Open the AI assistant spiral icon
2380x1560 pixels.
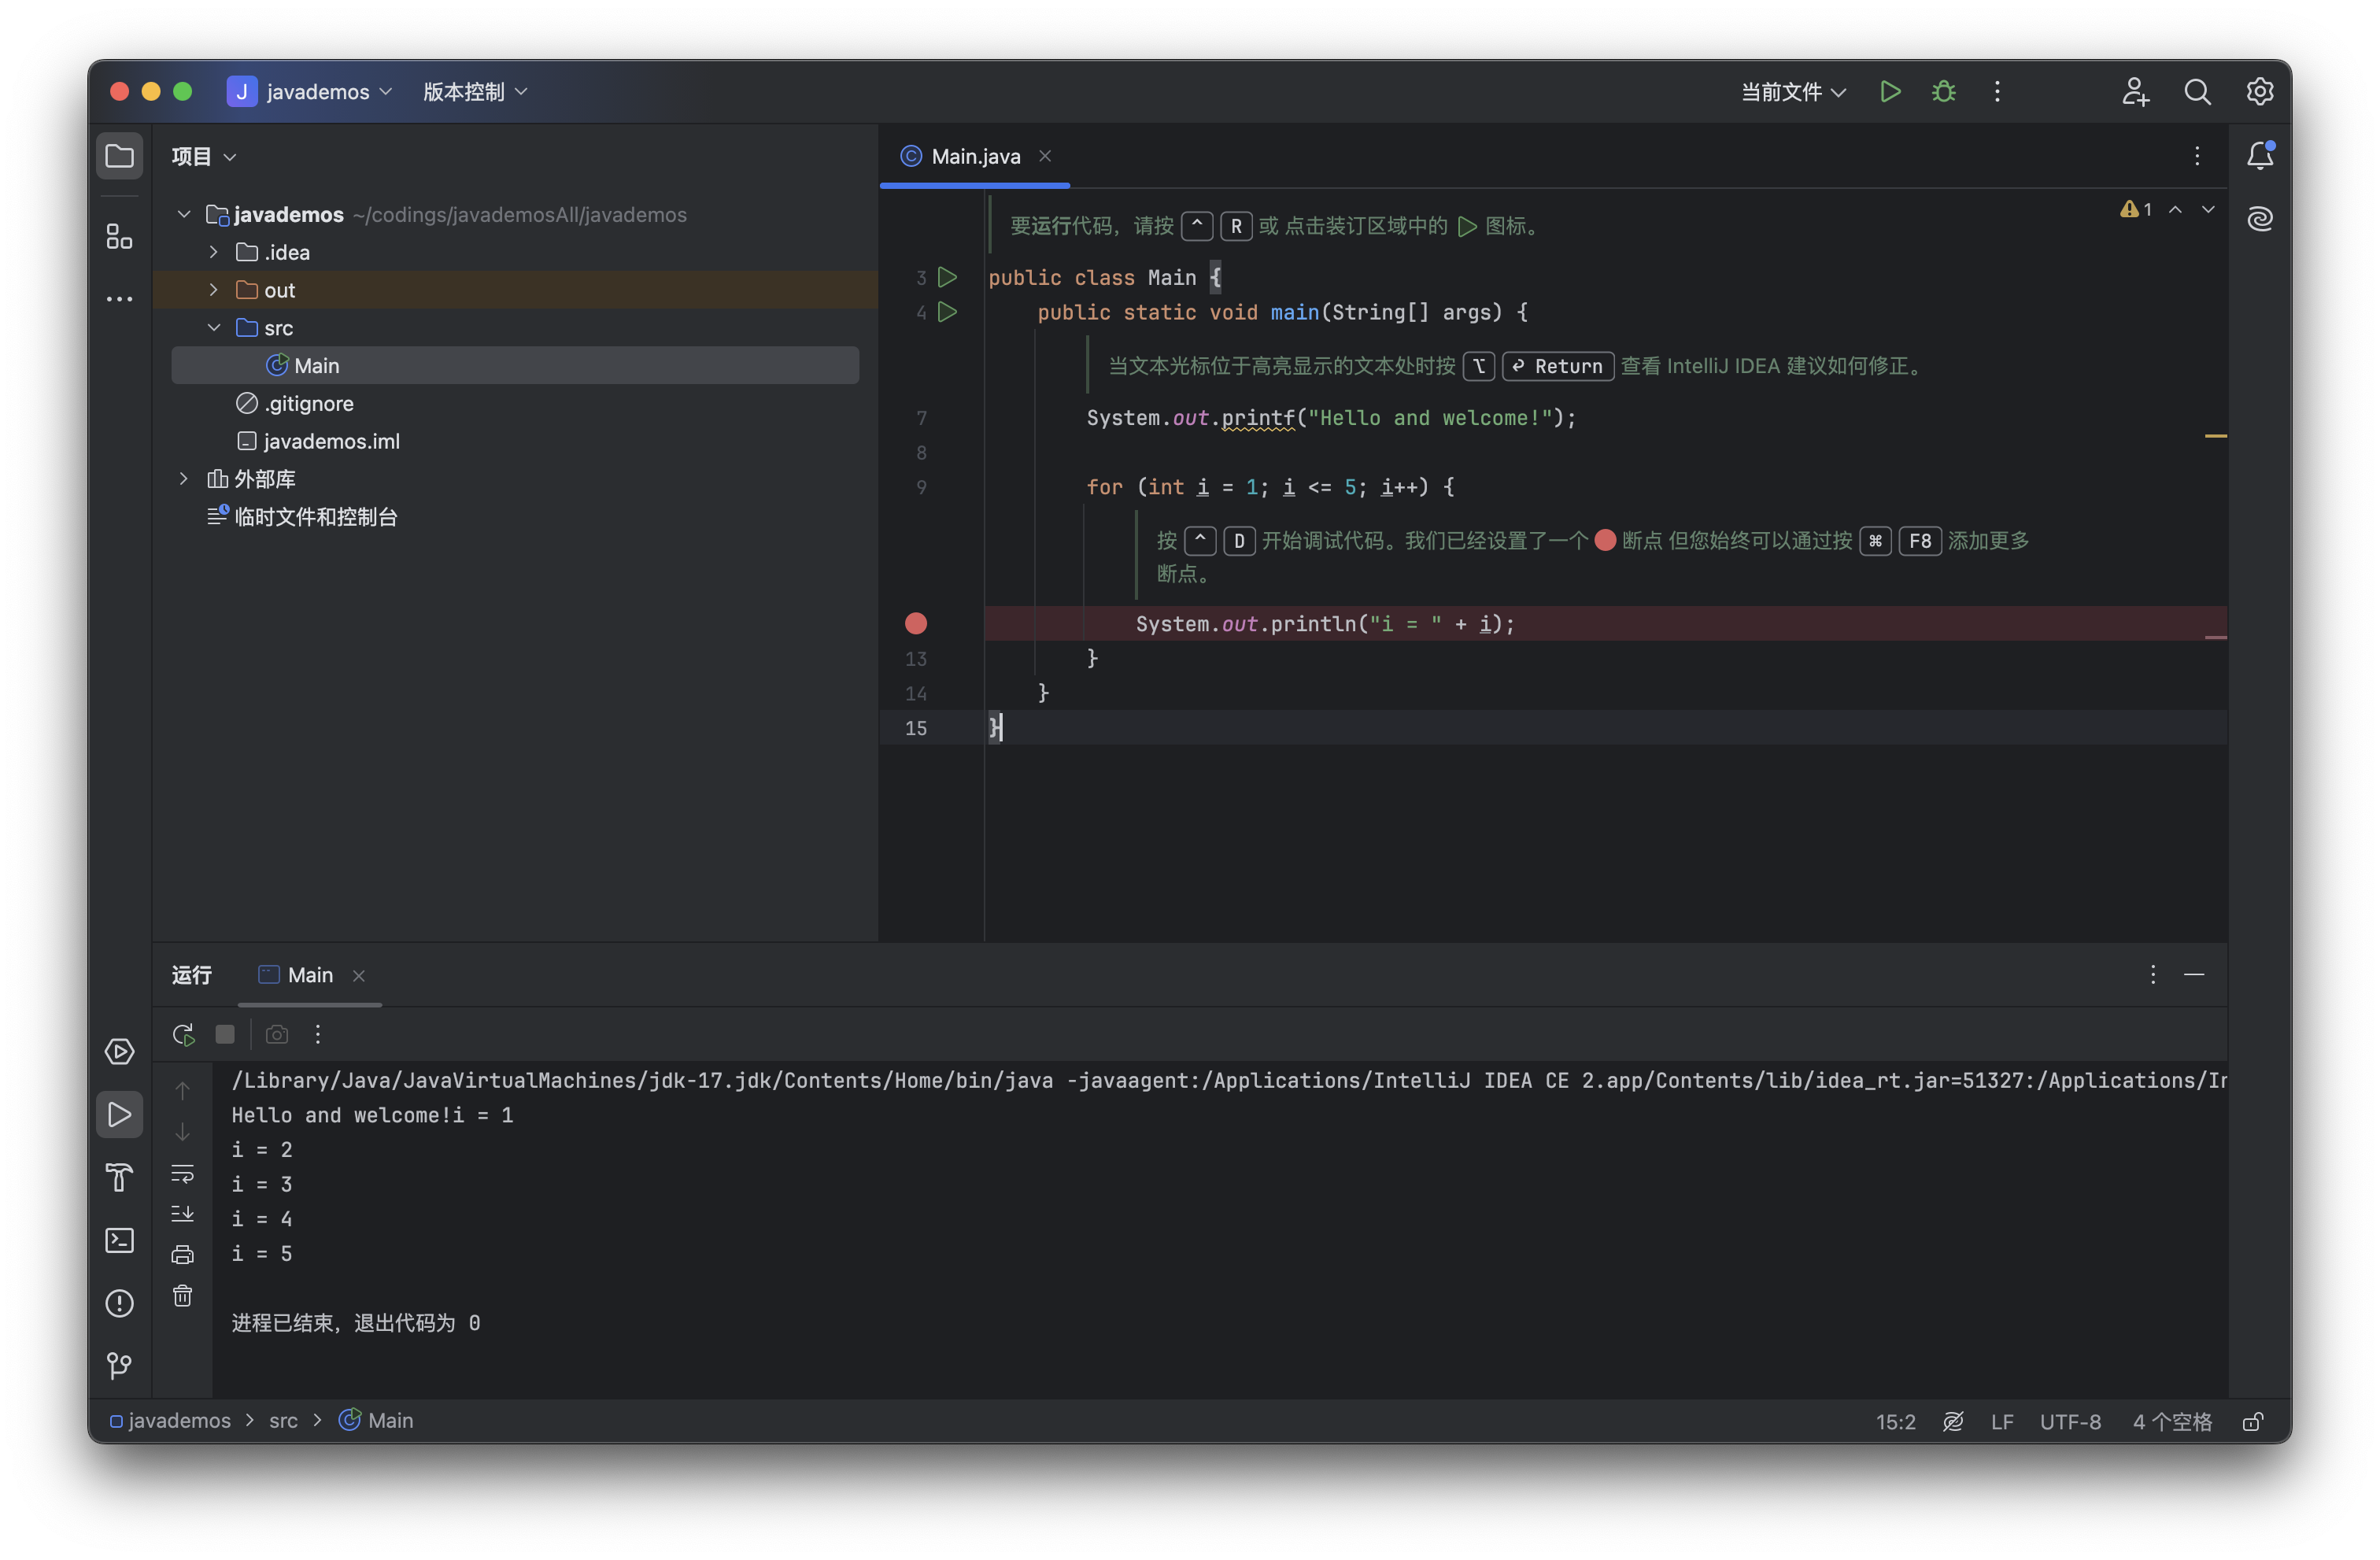[x=2260, y=218]
